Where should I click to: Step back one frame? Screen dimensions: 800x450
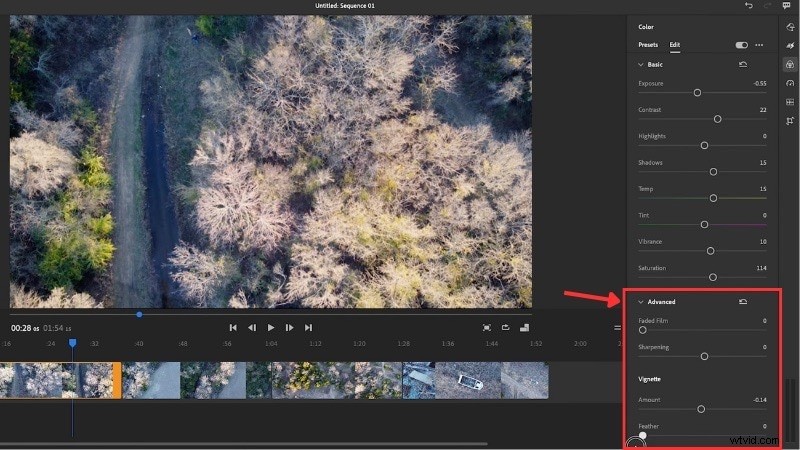pyautogui.click(x=252, y=328)
